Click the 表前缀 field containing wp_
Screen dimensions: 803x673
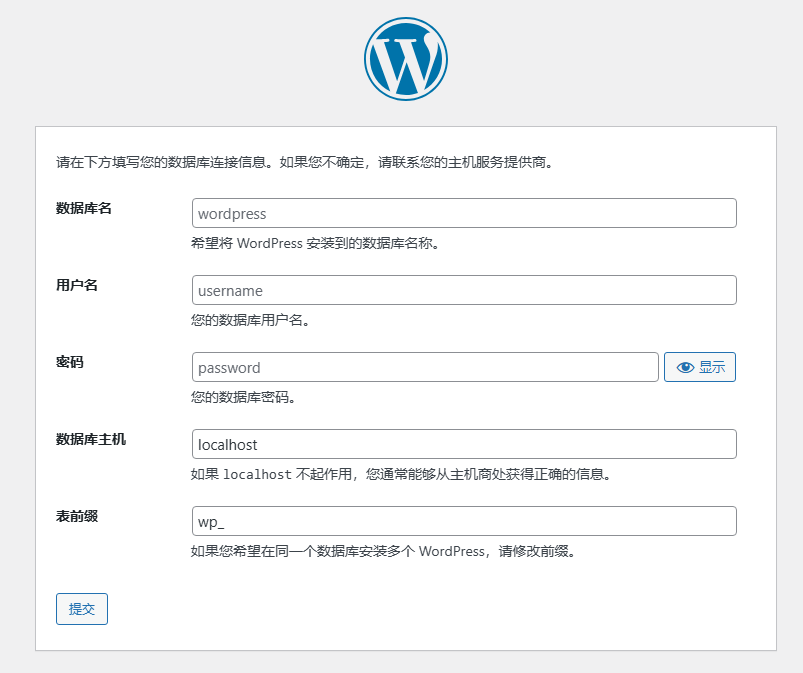click(x=464, y=521)
